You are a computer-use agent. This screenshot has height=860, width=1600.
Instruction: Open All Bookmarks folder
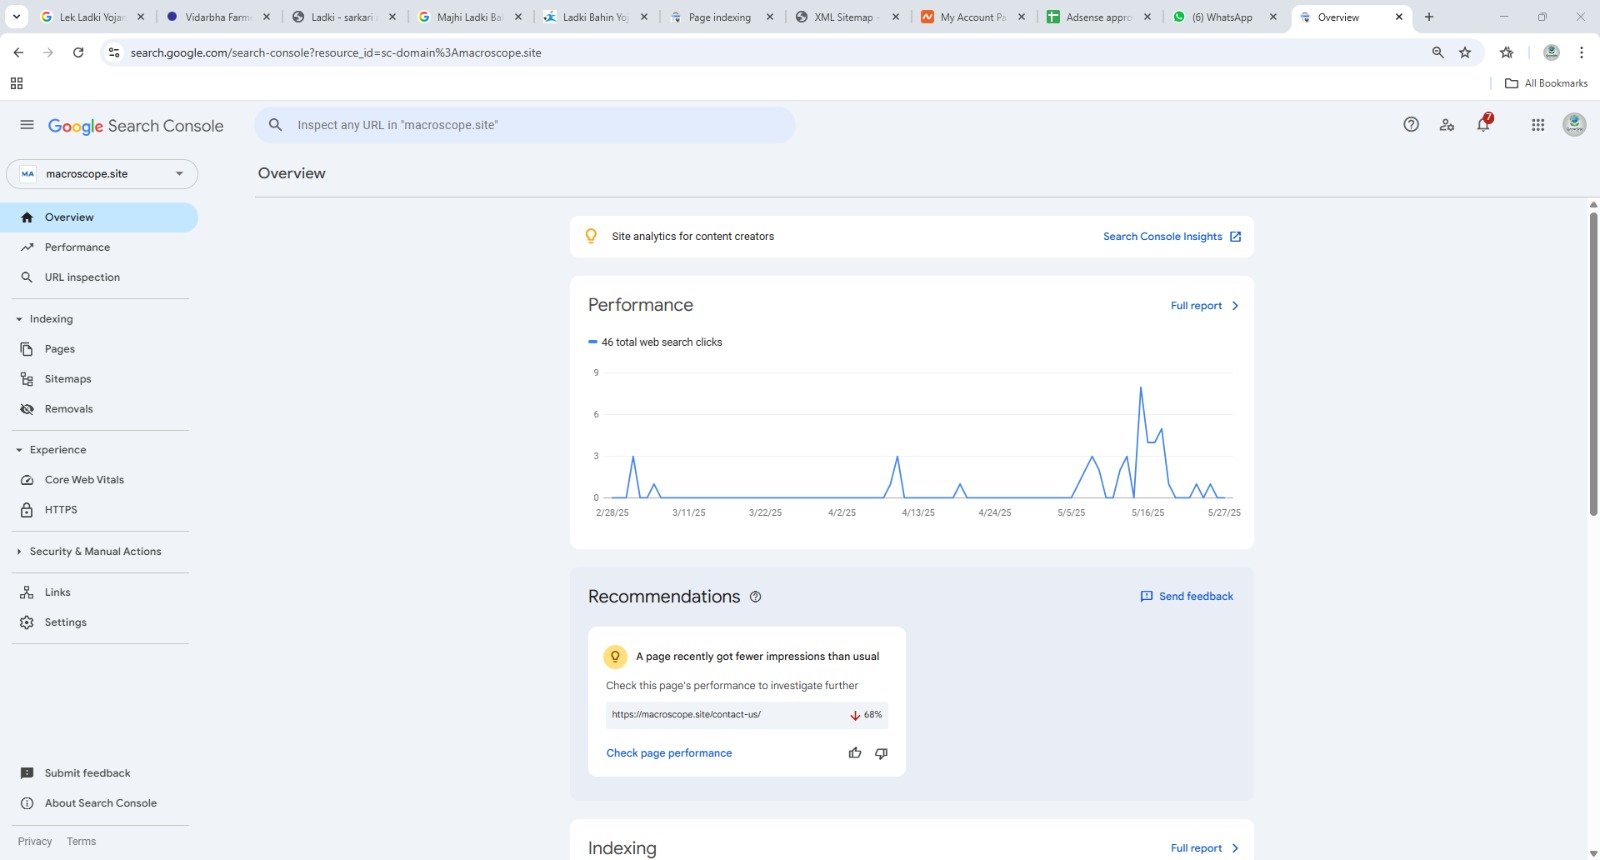coord(1546,83)
